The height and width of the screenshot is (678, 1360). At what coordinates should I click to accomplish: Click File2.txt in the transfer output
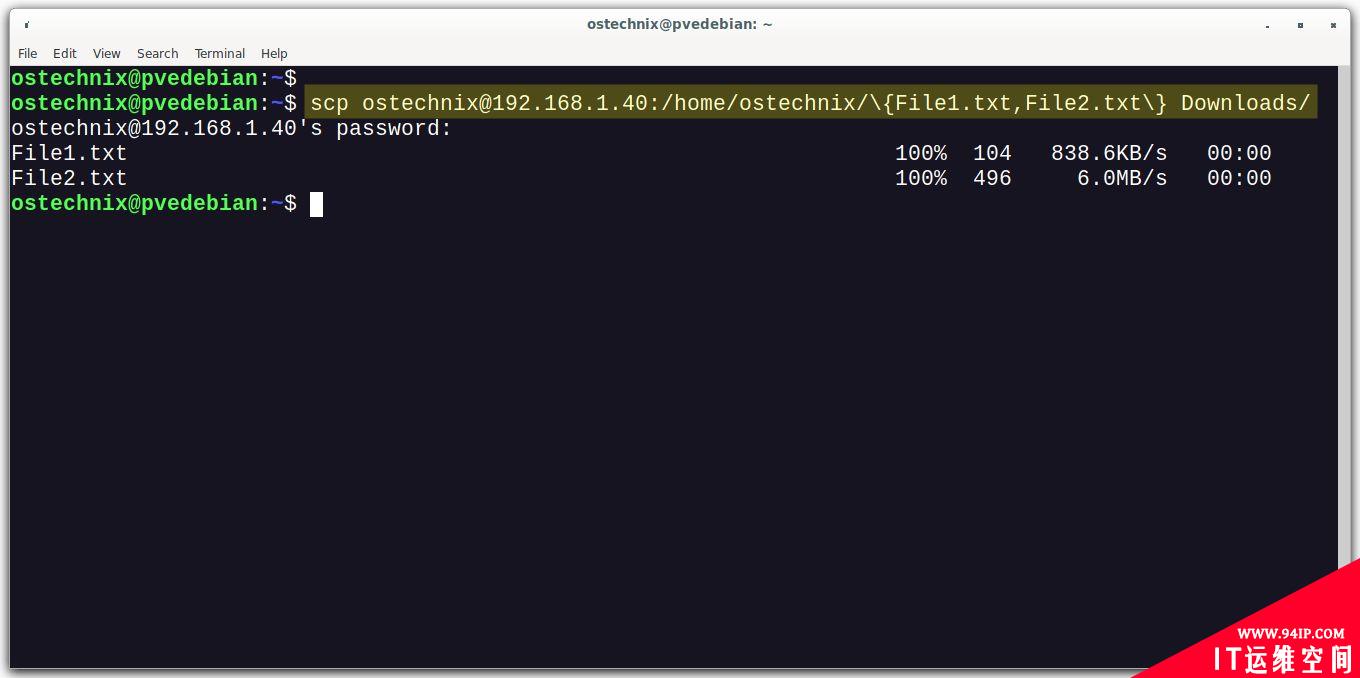click(69, 178)
